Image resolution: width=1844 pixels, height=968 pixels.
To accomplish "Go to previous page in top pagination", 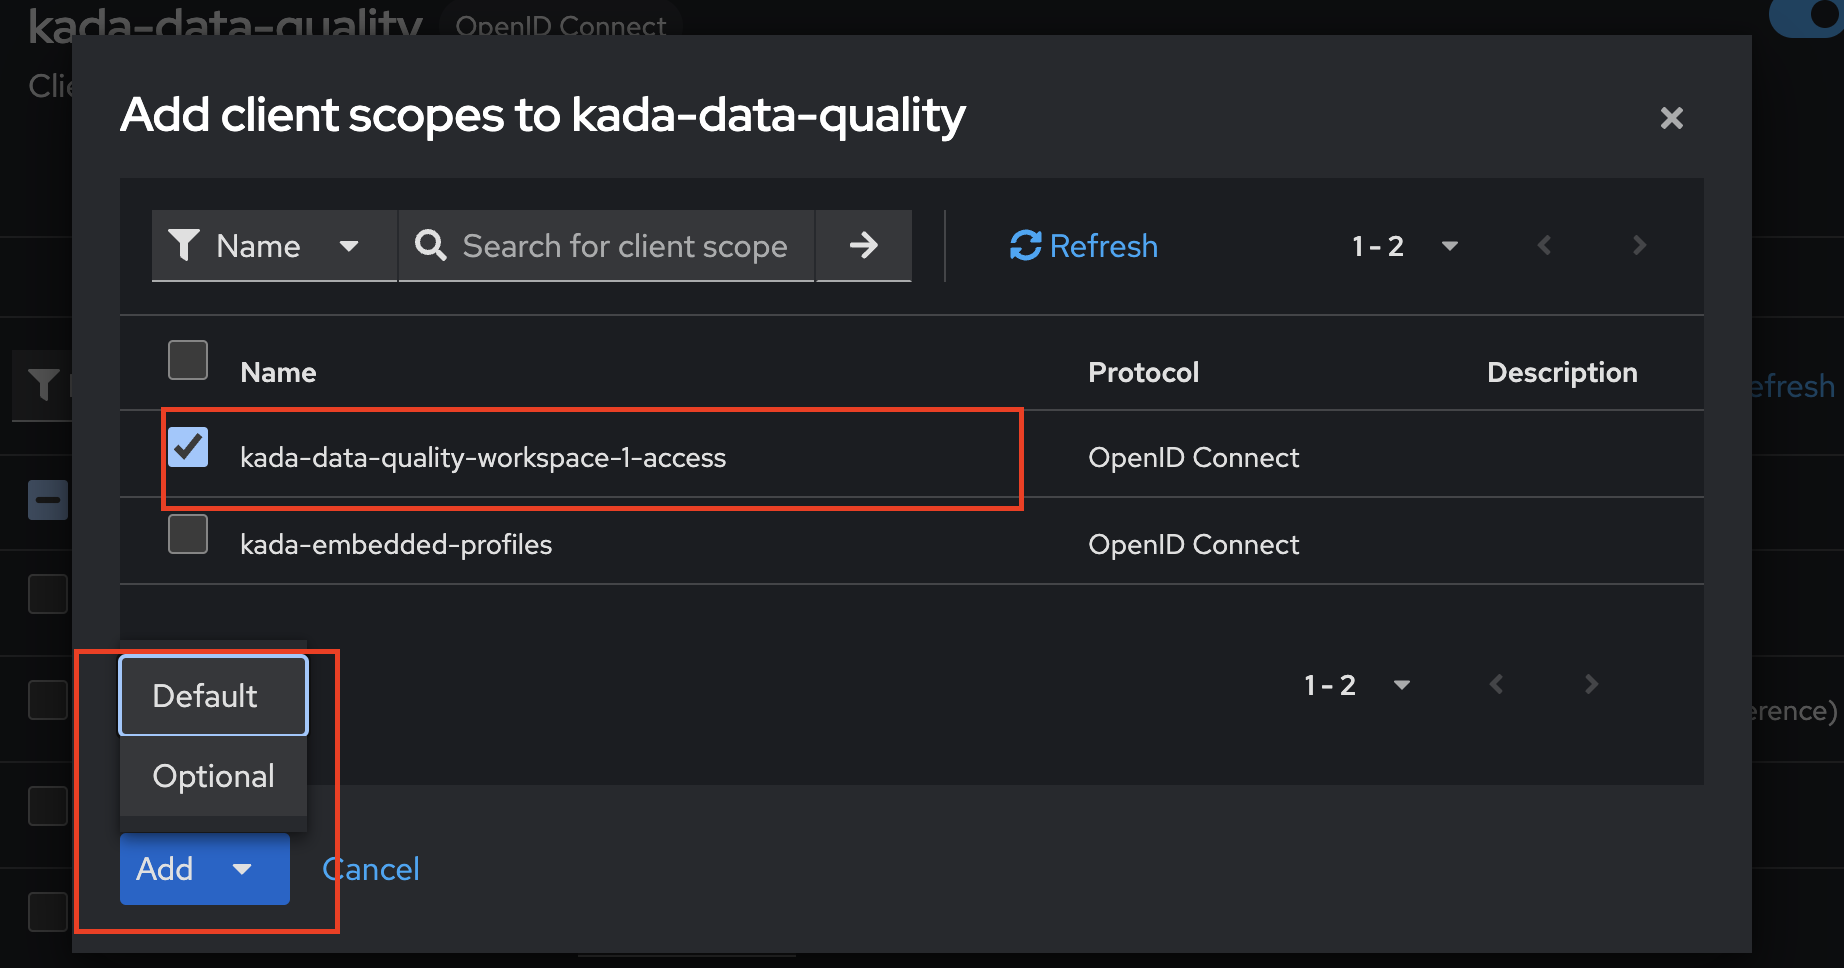I will 1544,245.
